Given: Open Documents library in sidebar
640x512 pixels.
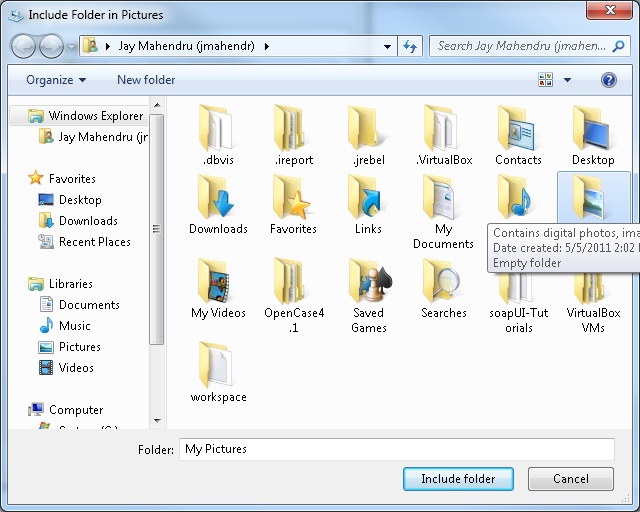Looking at the screenshot, I should coord(79,305).
